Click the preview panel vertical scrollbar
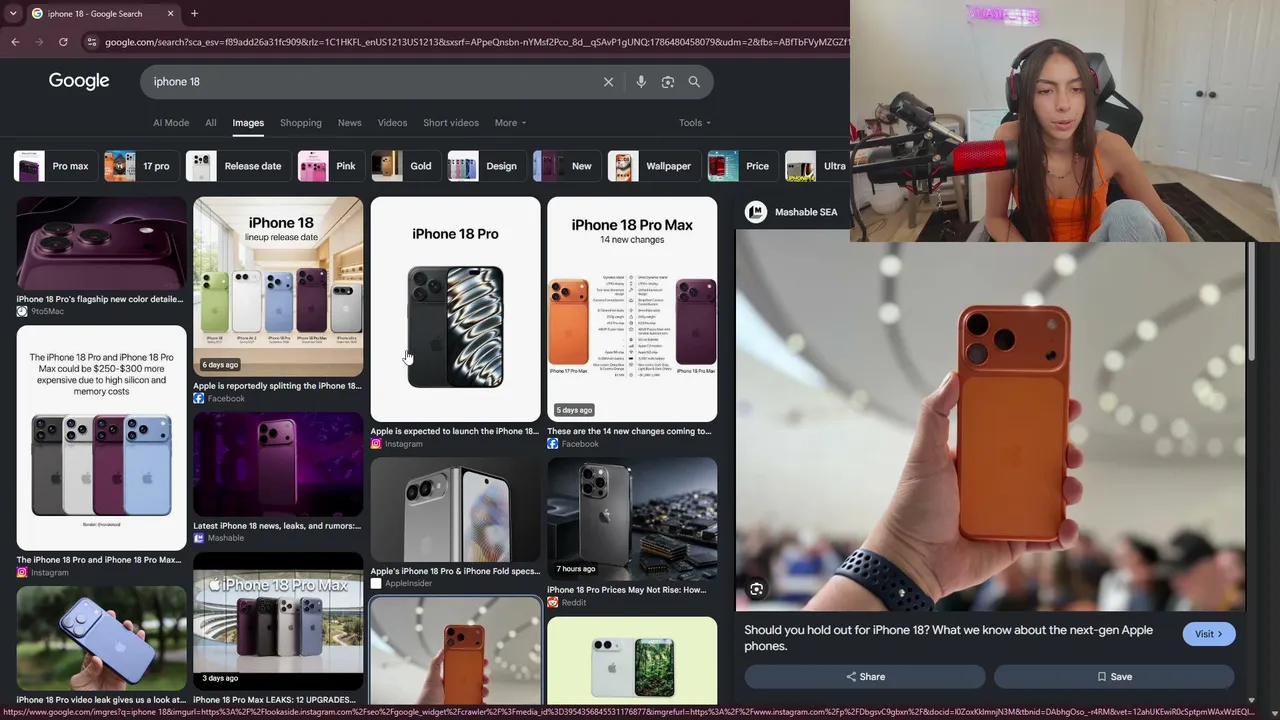This screenshot has height=720, width=1280. [x=1251, y=300]
